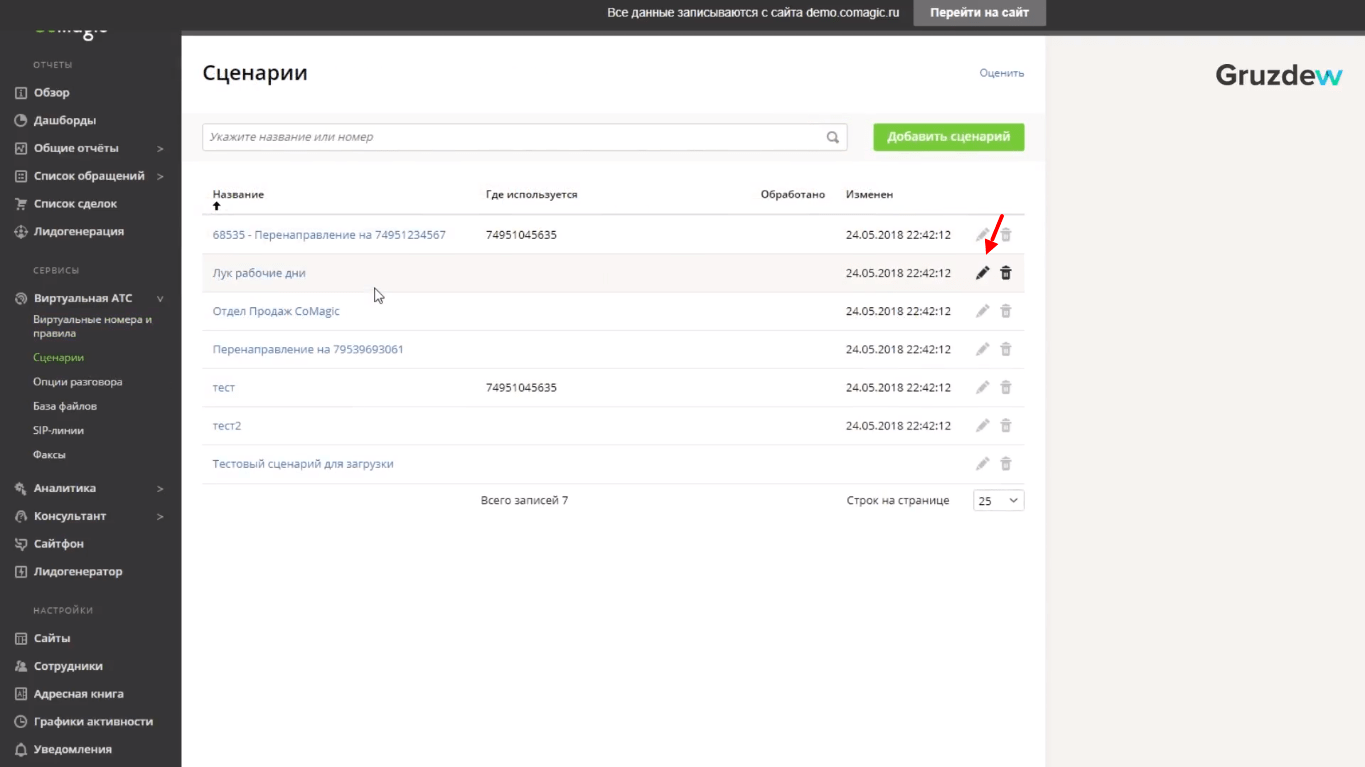Click Добавить сценарий button
The width and height of the screenshot is (1365, 767).
click(x=948, y=137)
